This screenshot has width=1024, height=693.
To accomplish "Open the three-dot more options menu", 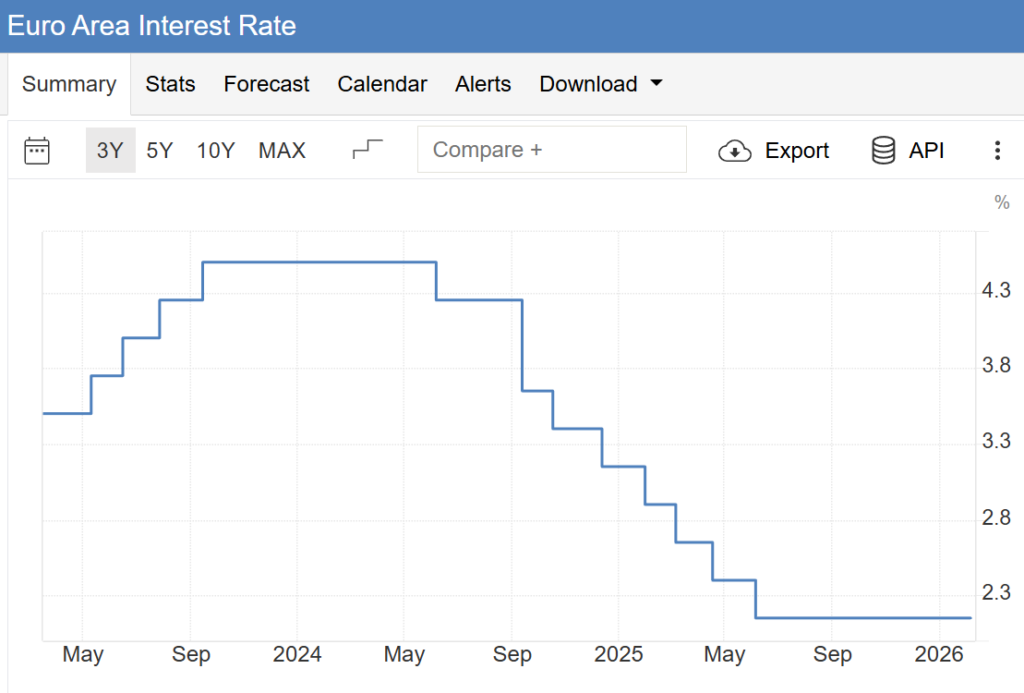I will click(x=997, y=151).
